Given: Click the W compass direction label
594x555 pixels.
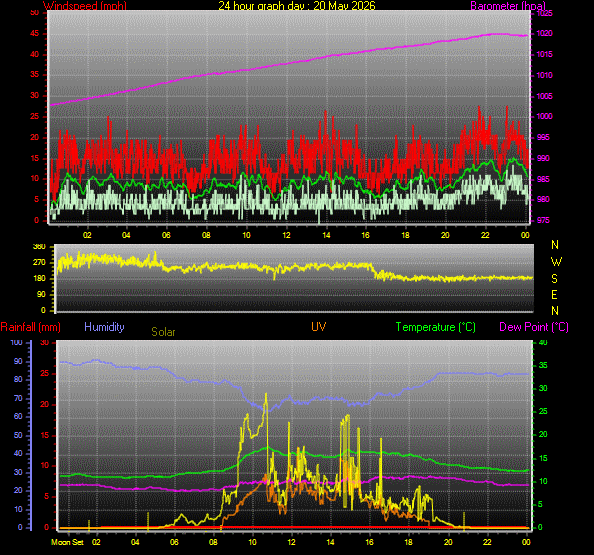Looking at the screenshot, I should pos(556,262).
